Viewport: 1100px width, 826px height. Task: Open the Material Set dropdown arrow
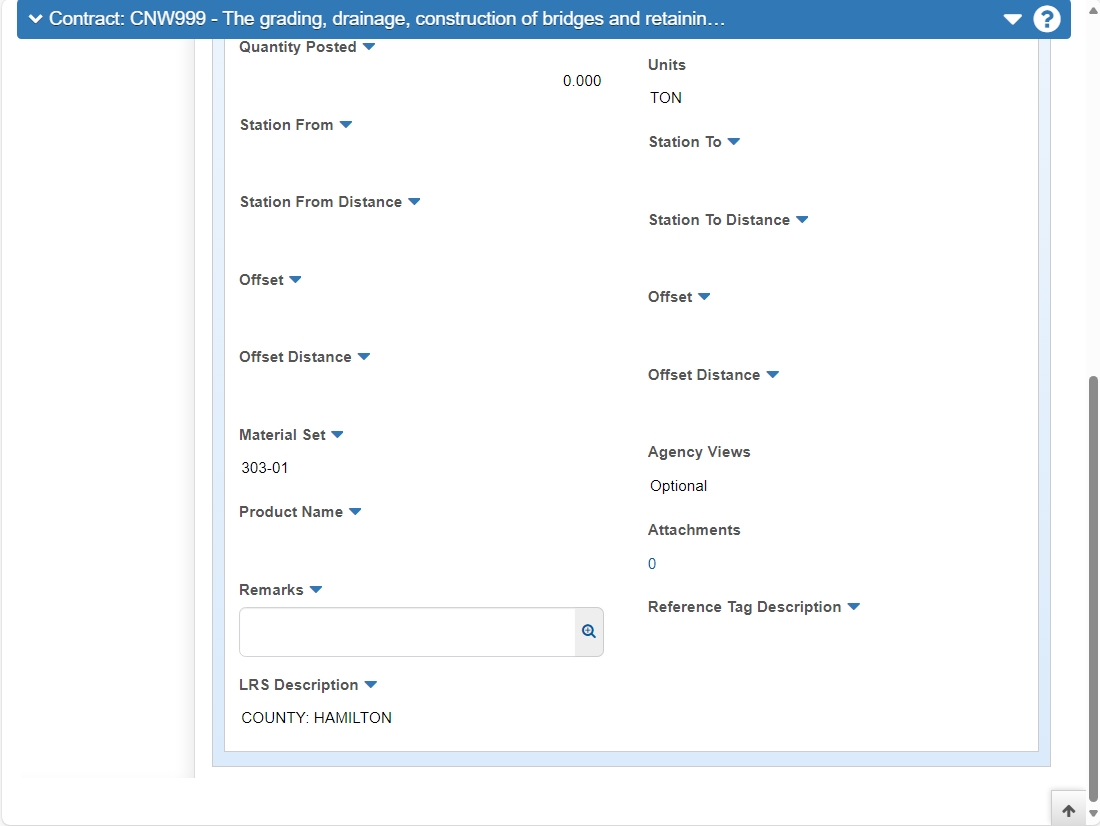pyautogui.click(x=337, y=435)
